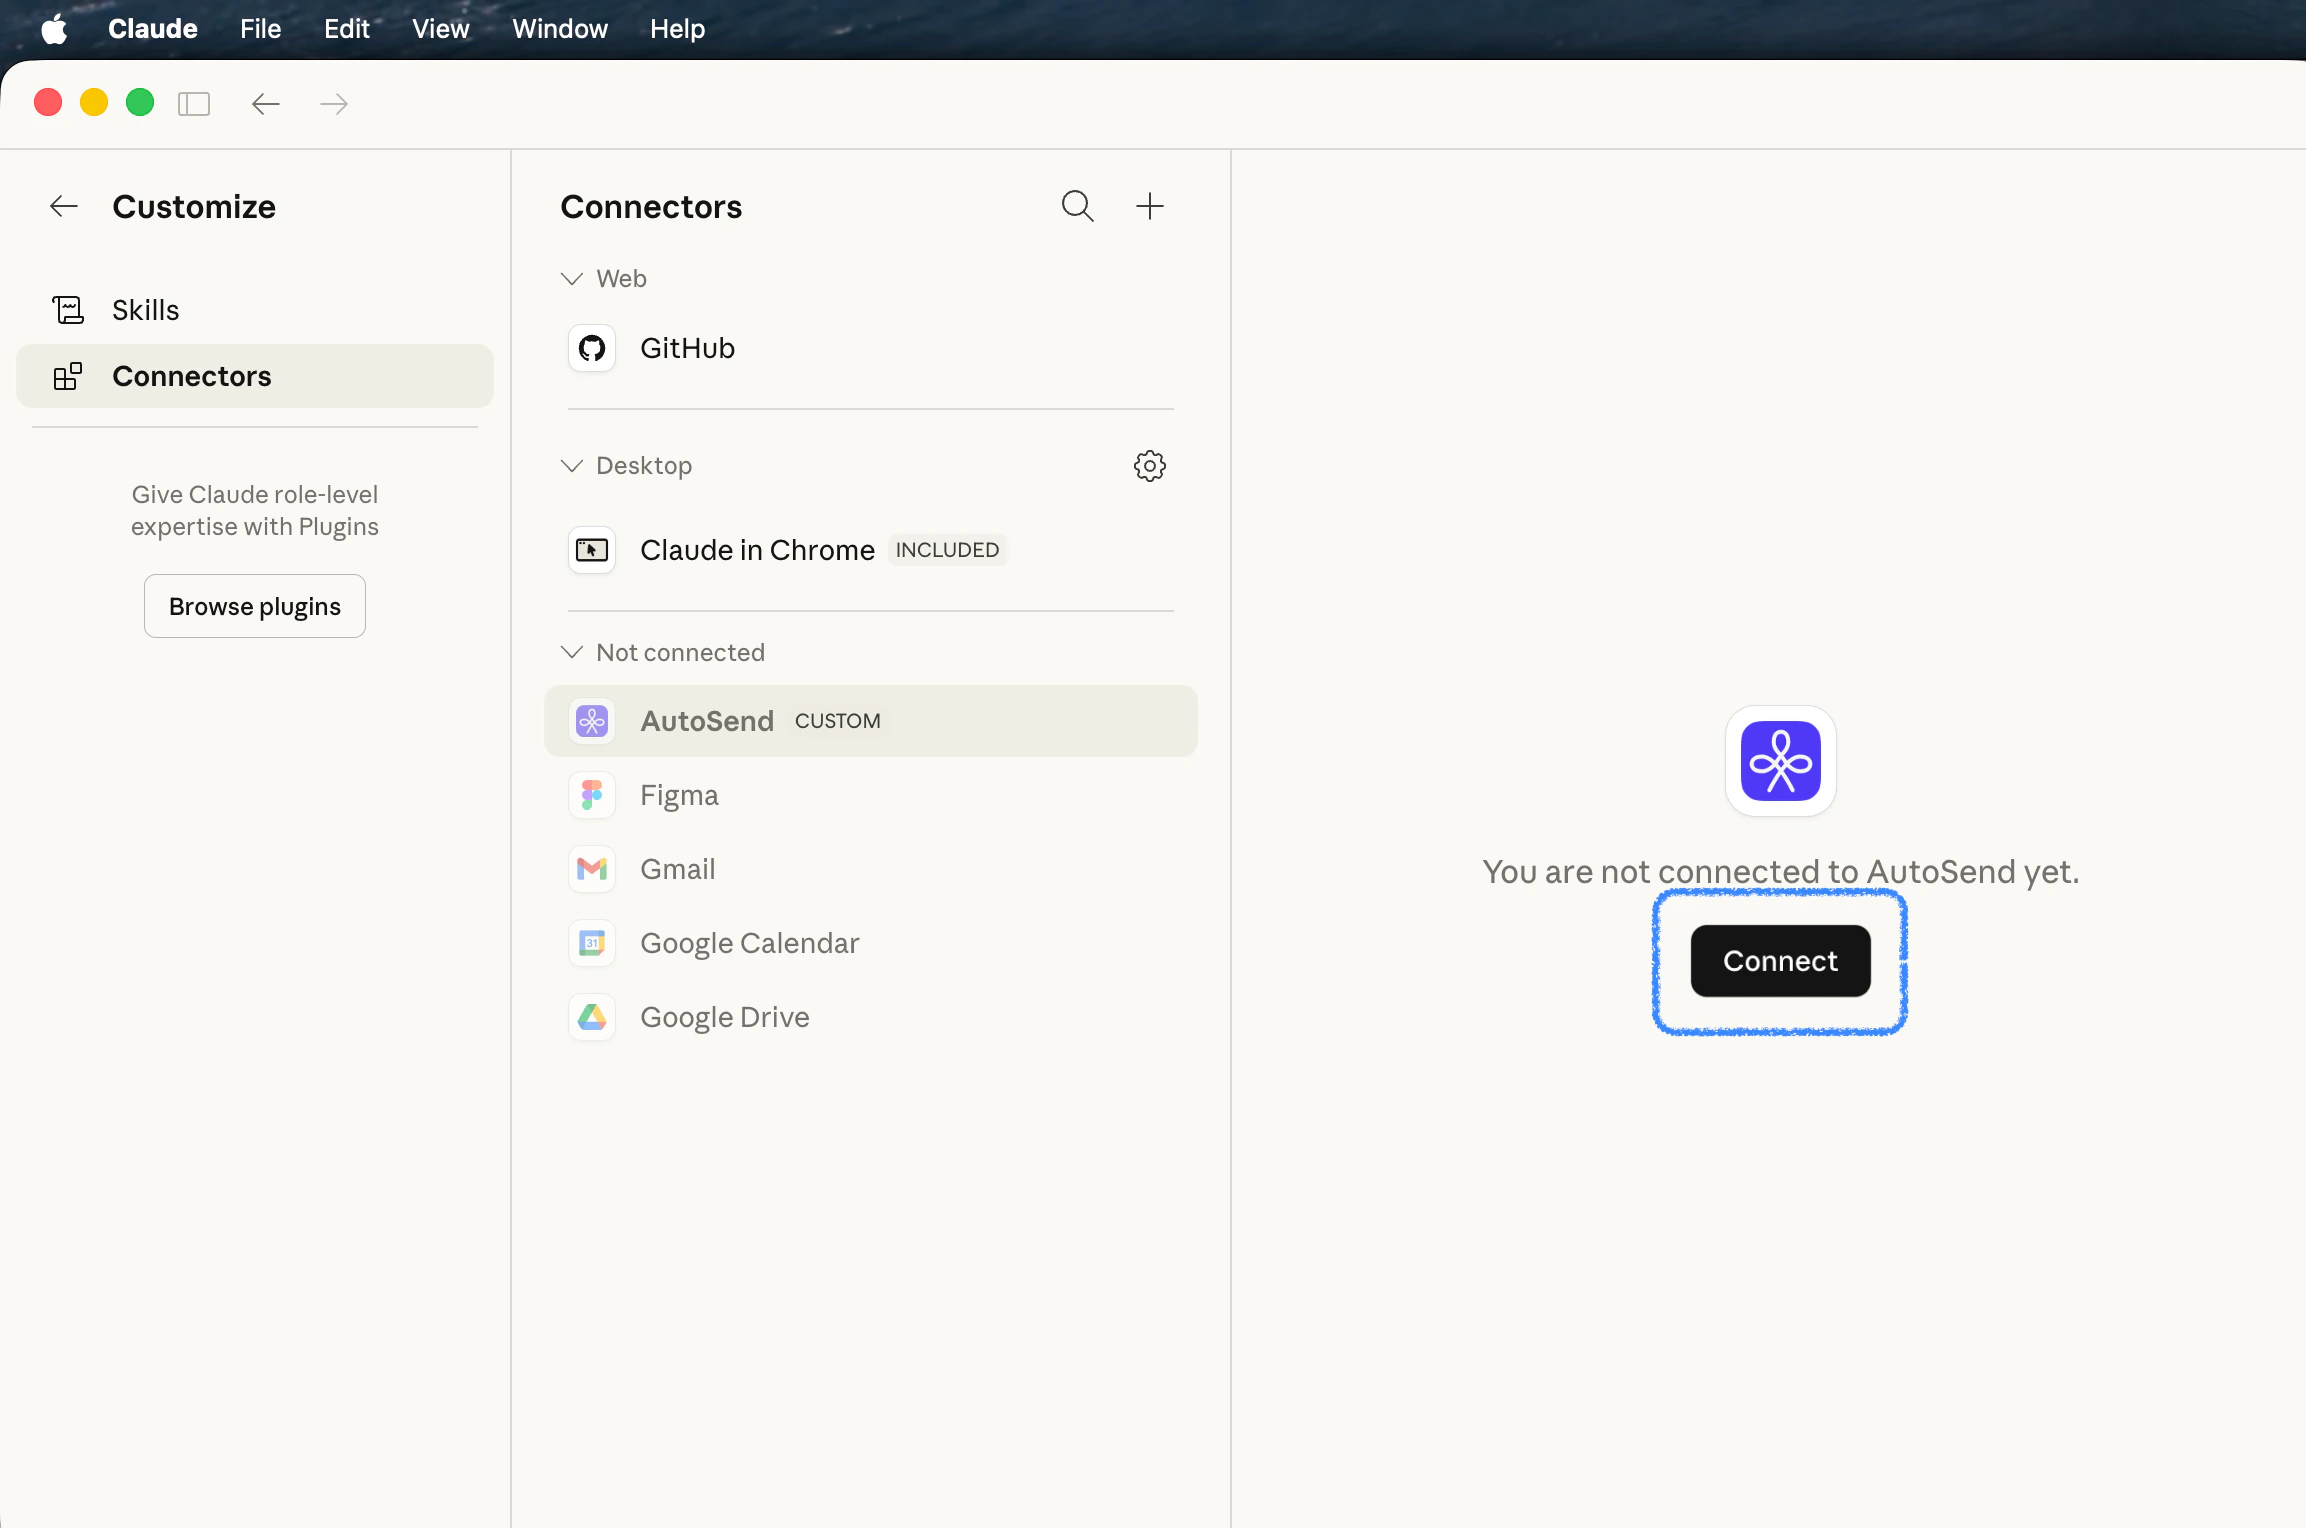Open Desktop connectors settings gear

tap(1149, 466)
